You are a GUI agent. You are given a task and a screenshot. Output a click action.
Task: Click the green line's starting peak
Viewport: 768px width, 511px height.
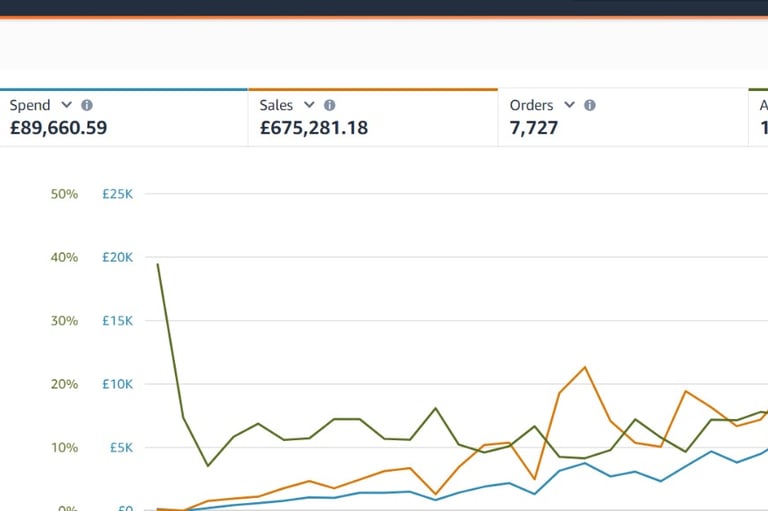158,264
